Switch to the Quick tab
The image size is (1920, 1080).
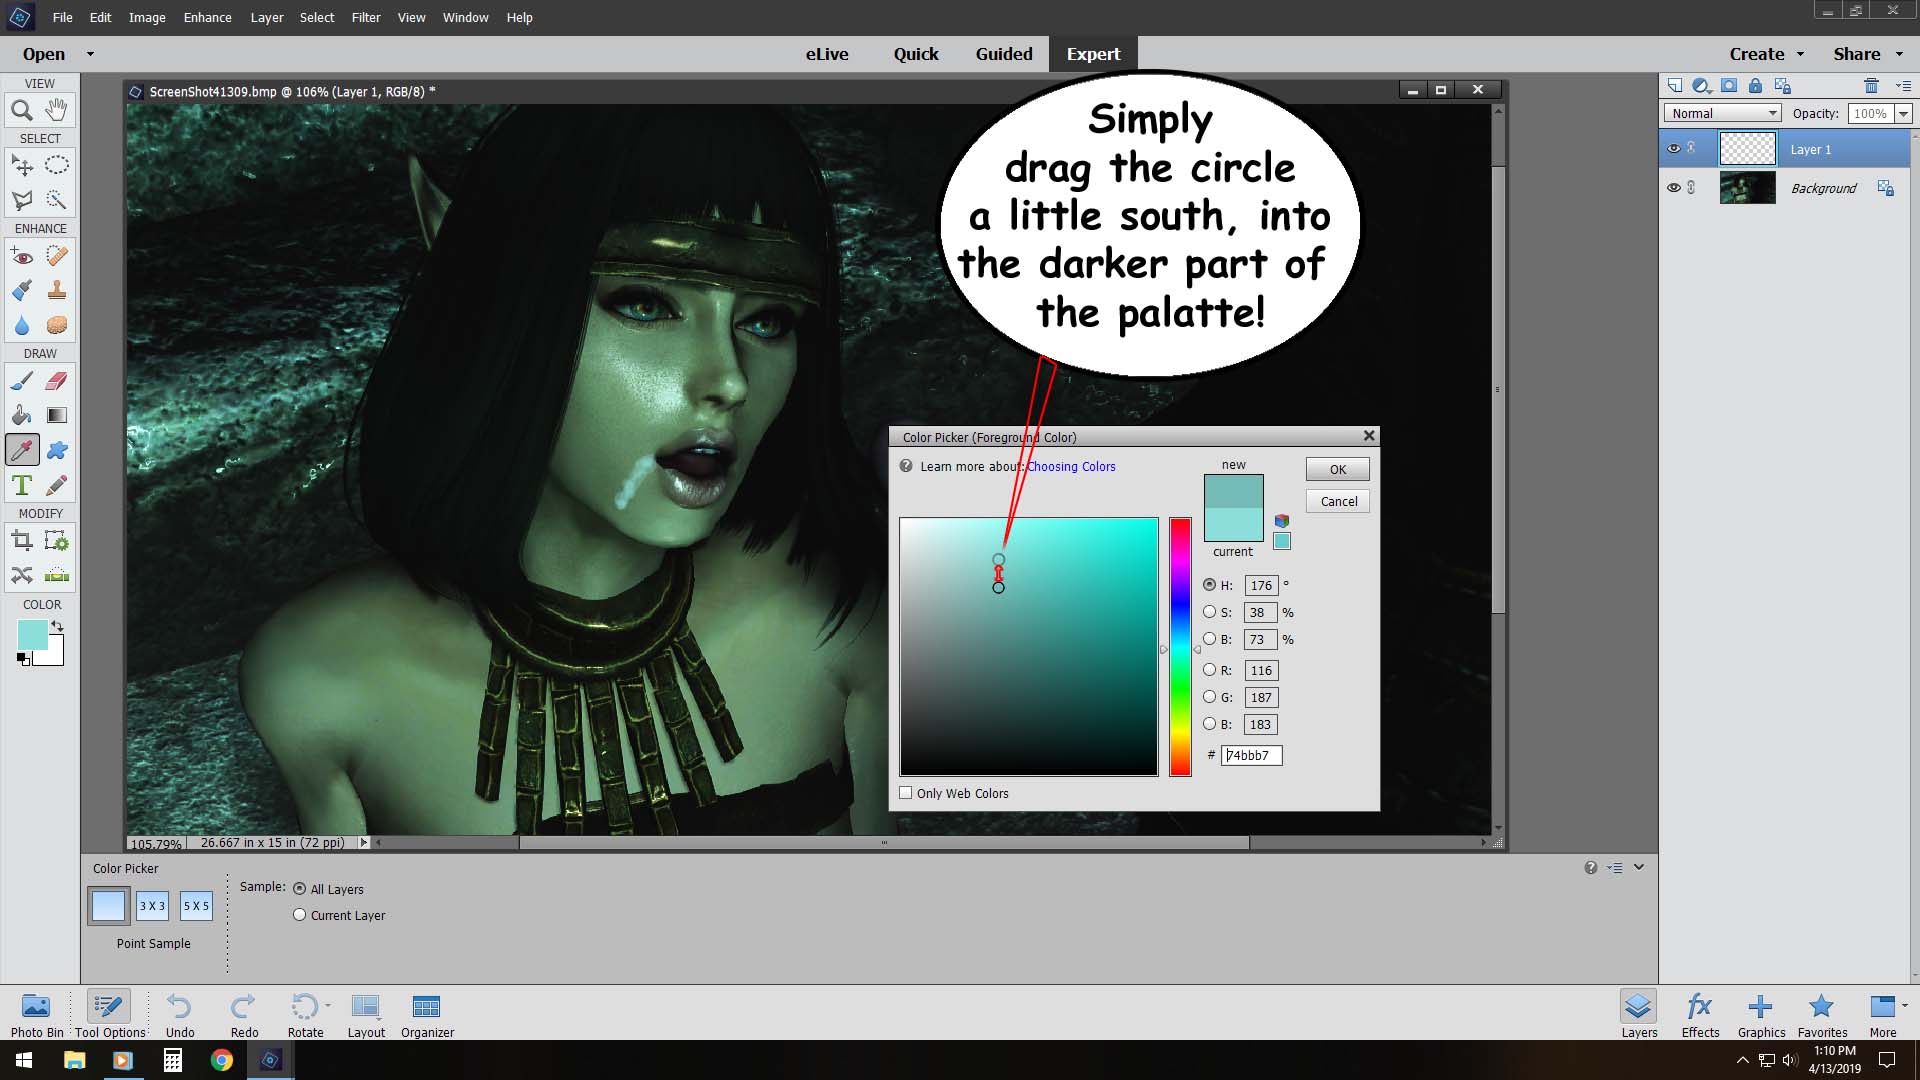click(x=916, y=54)
